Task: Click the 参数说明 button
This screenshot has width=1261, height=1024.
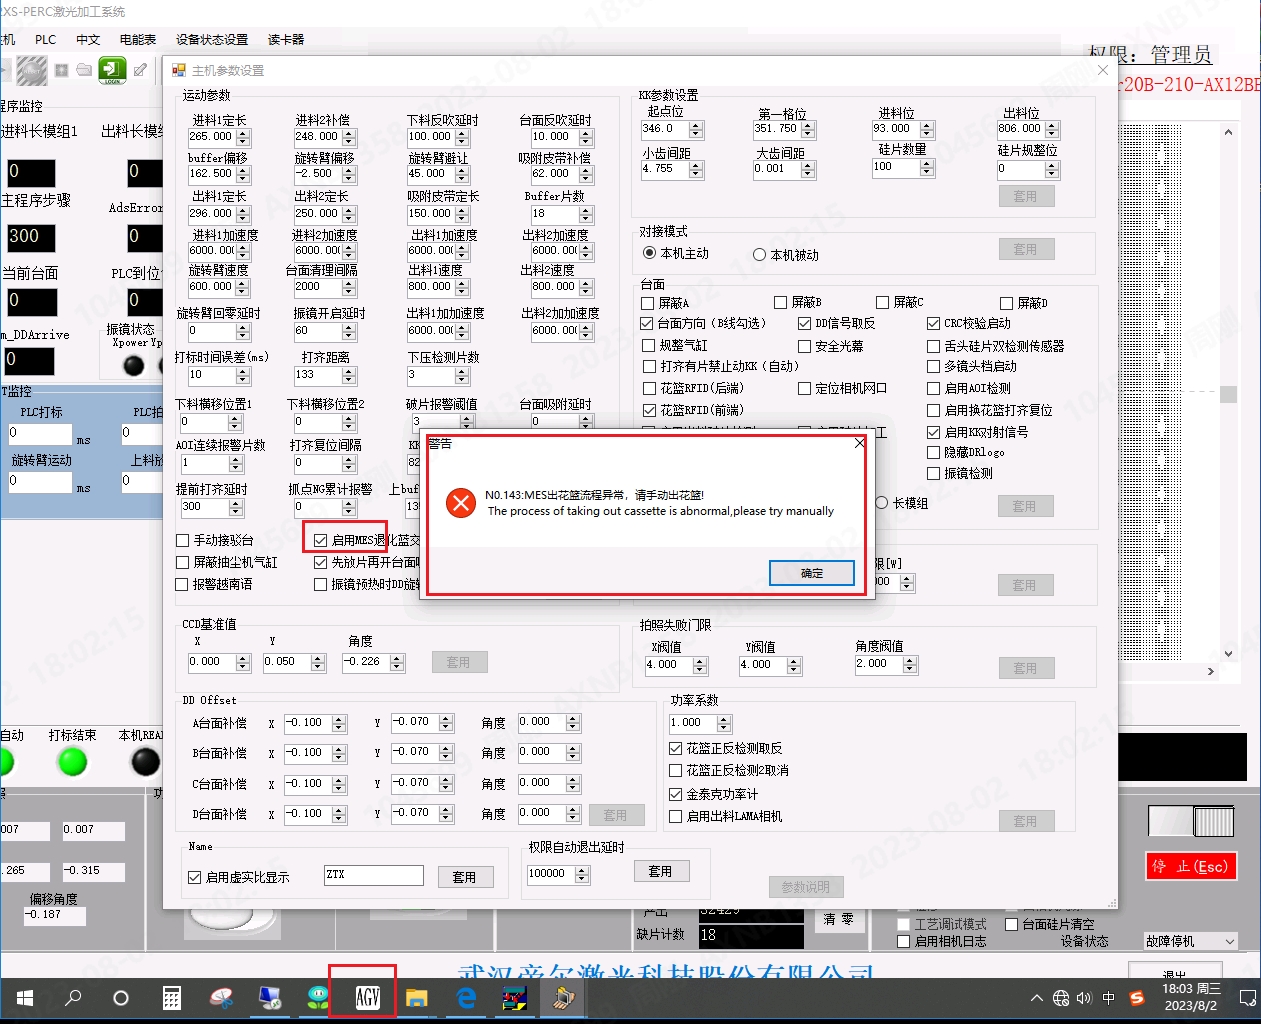Action: tap(806, 887)
